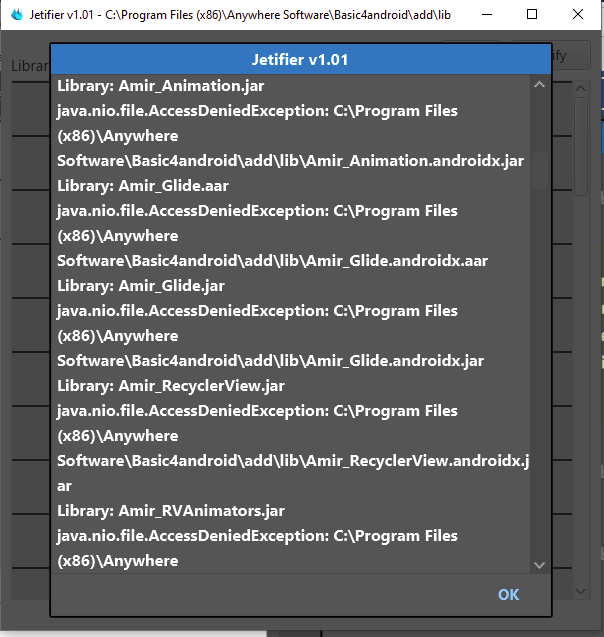Viewport: 604px width, 637px height.
Task: Click the 'Library: Amir_Glide.aar' line
Action: (143, 186)
